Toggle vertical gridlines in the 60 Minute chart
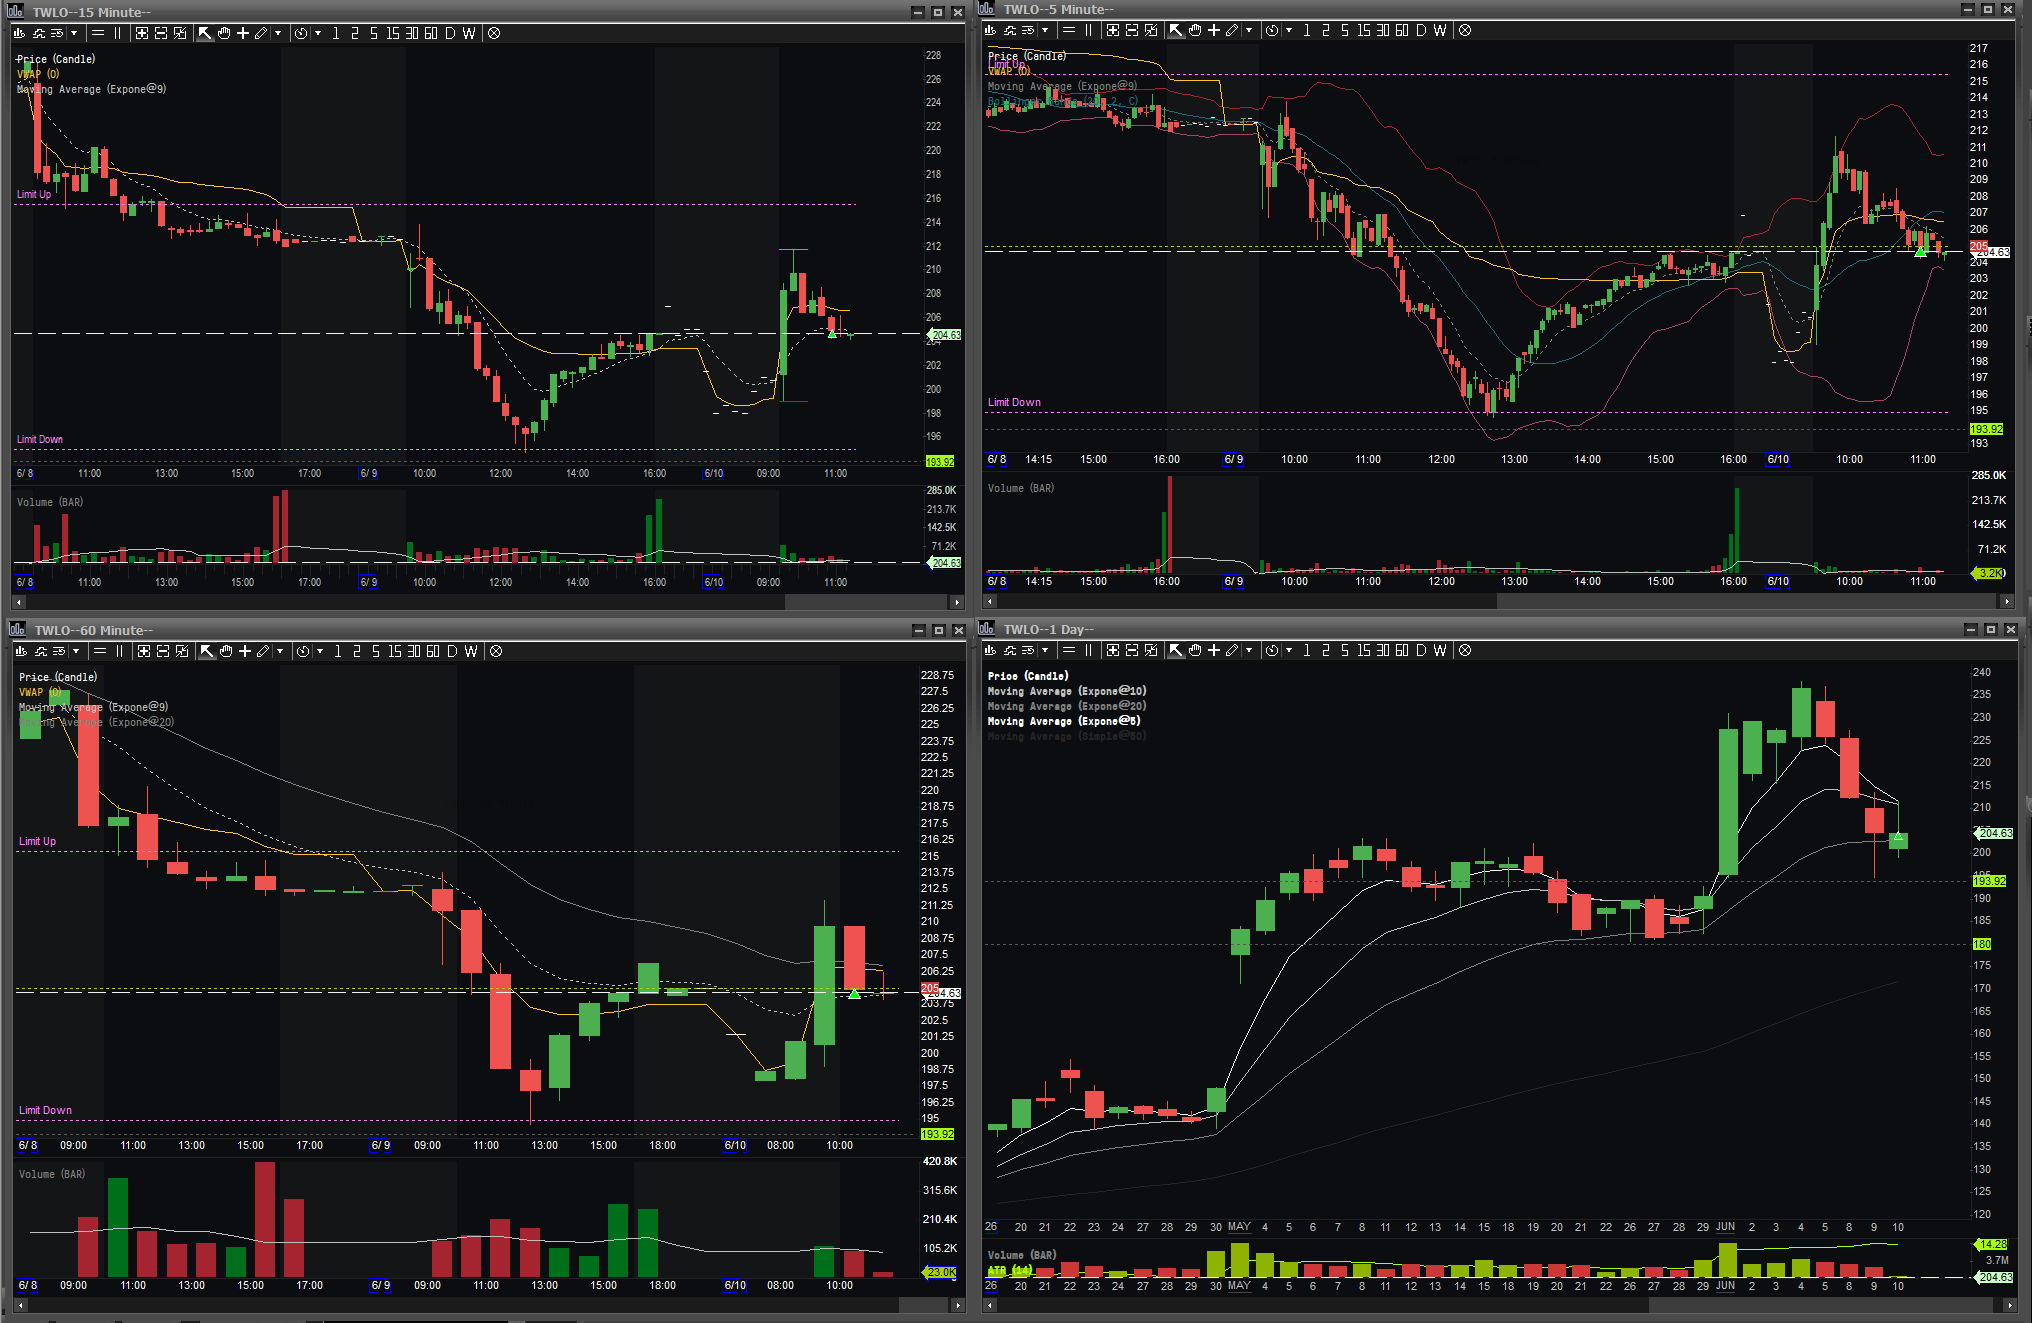Viewport: 2032px width, 1323px height. [120, 651]
